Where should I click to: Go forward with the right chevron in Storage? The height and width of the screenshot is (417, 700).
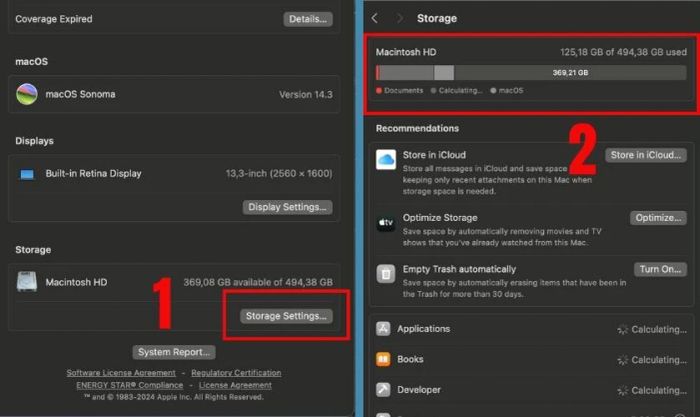(400, 18)
